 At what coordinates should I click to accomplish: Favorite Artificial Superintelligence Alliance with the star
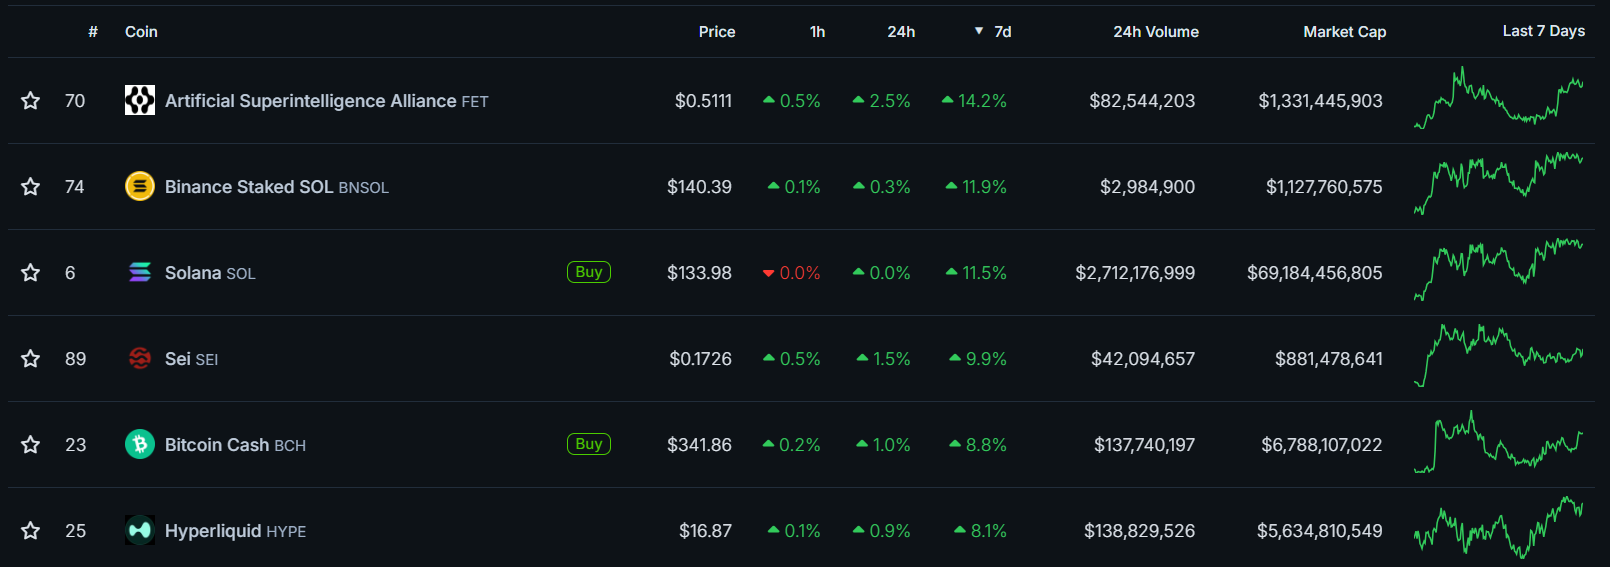(x=31, y=100)
